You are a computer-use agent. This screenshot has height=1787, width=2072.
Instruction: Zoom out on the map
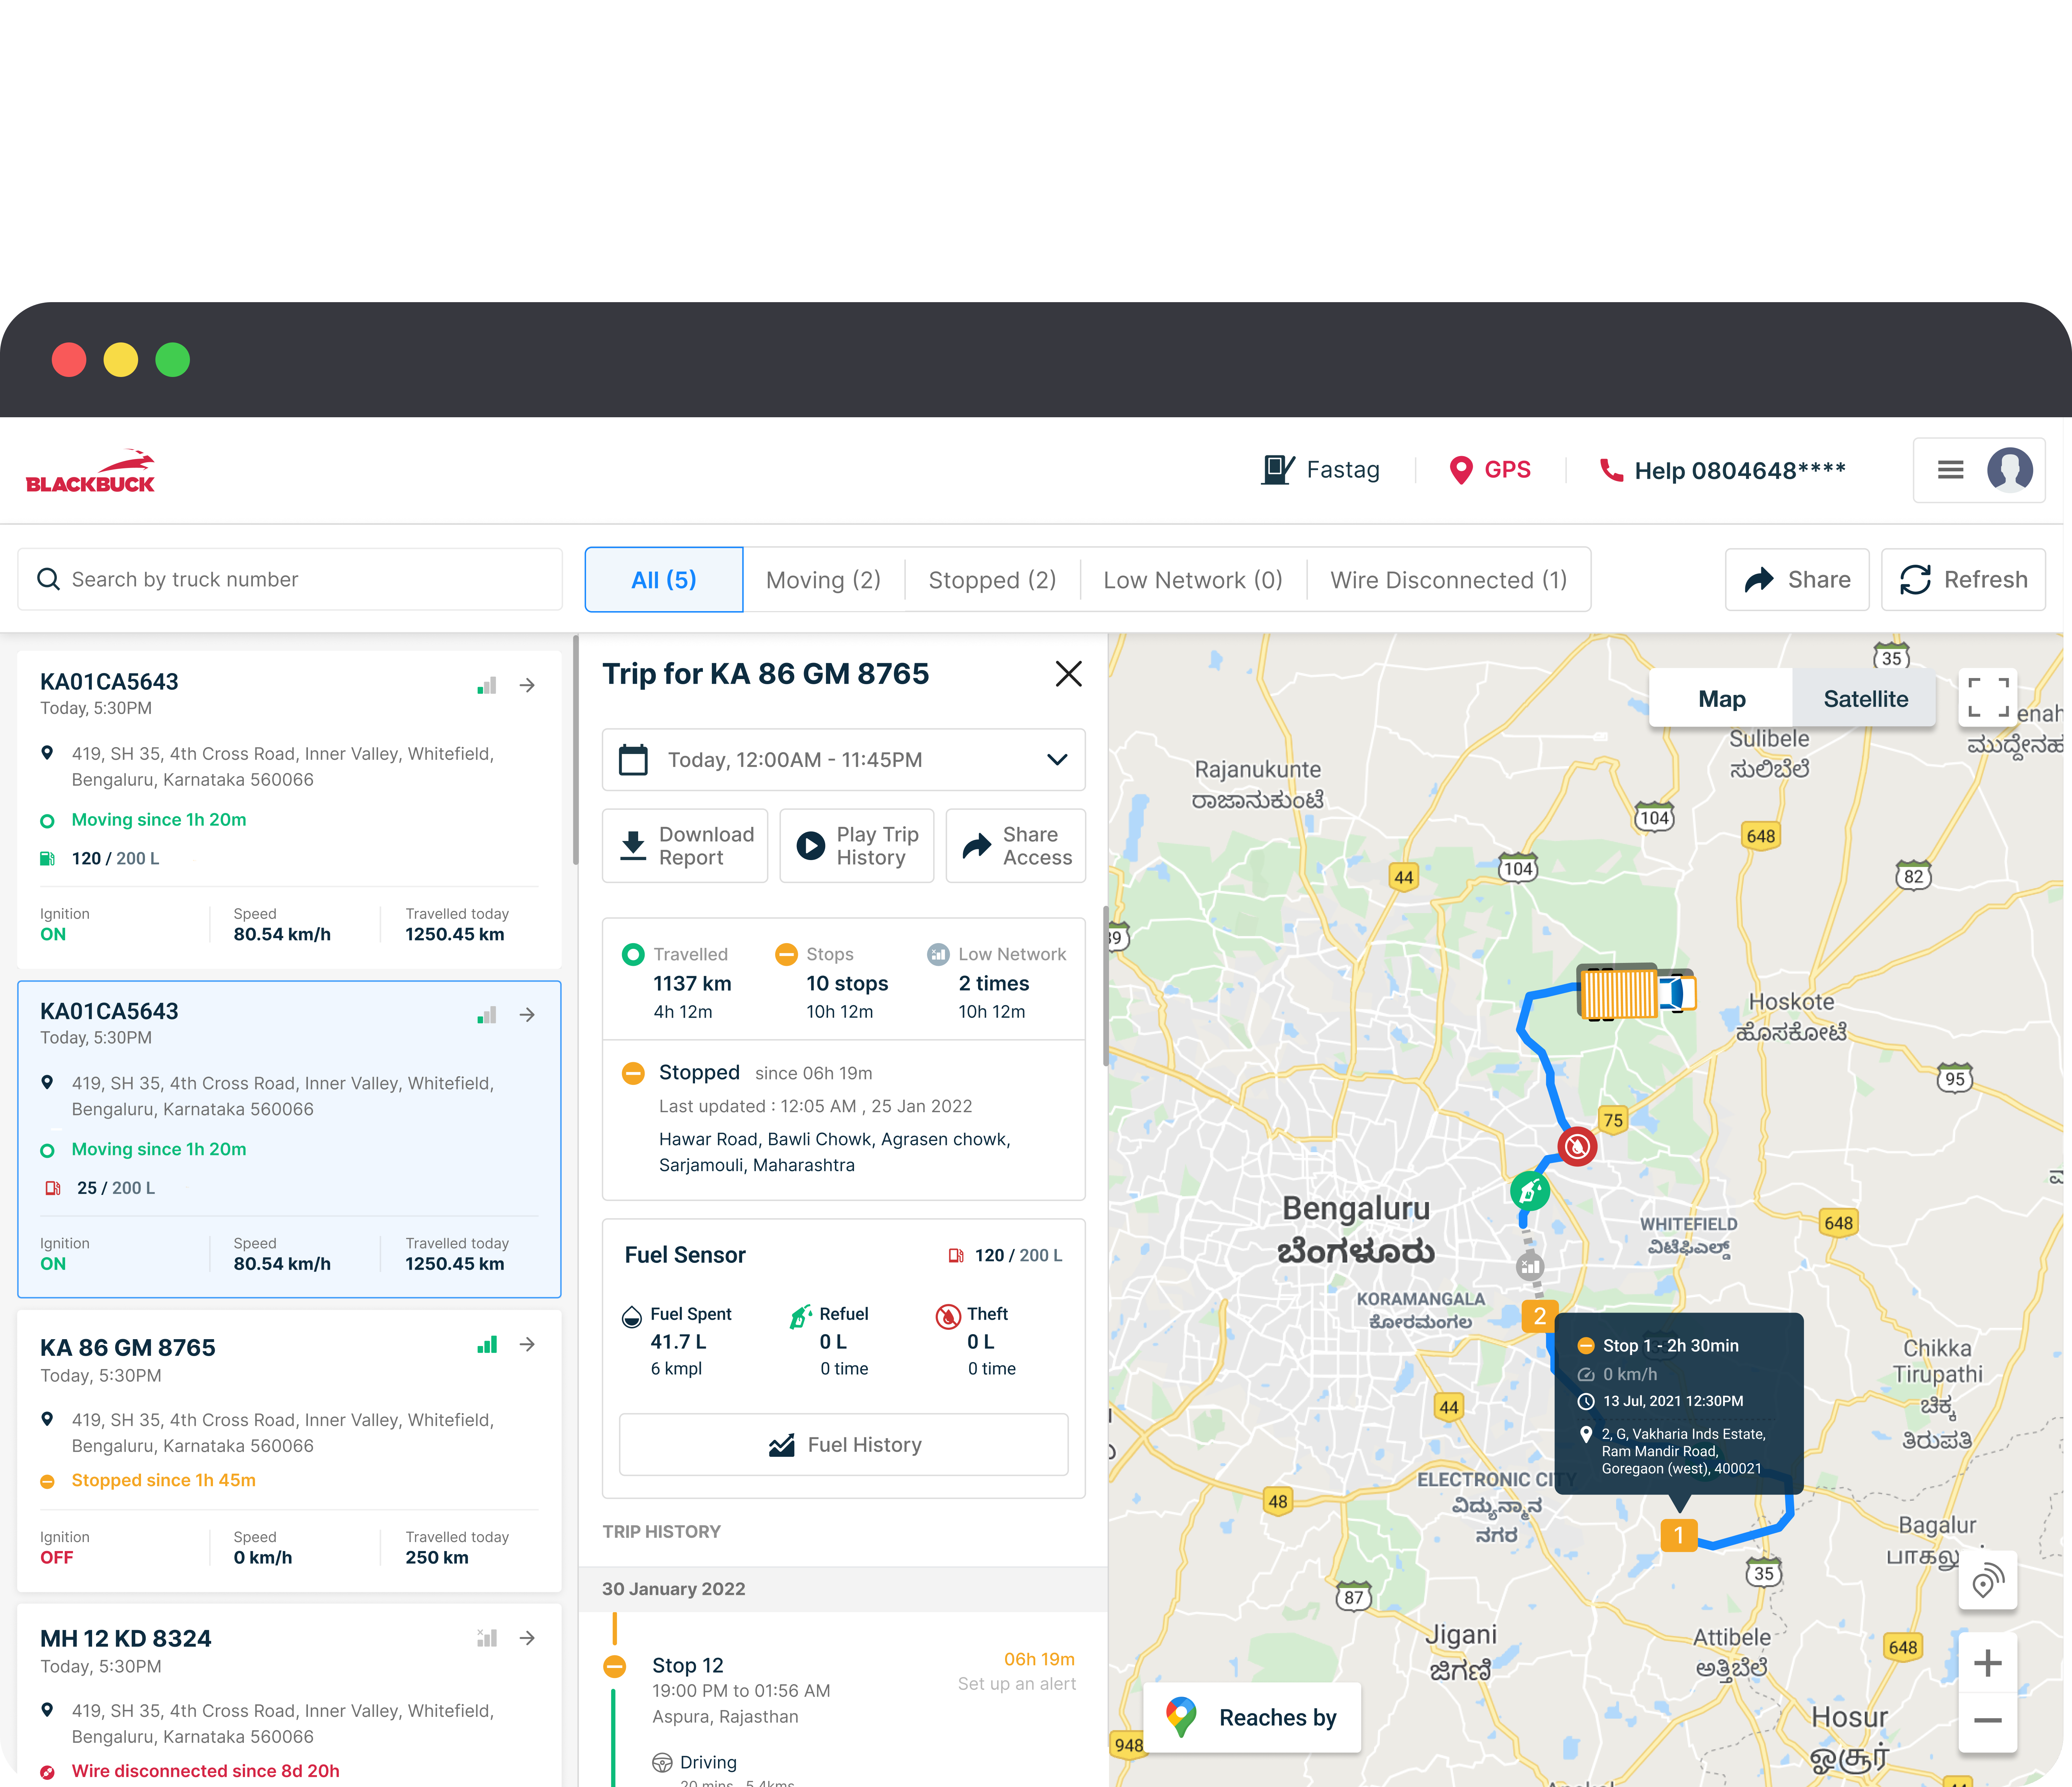[1987, 1721]
